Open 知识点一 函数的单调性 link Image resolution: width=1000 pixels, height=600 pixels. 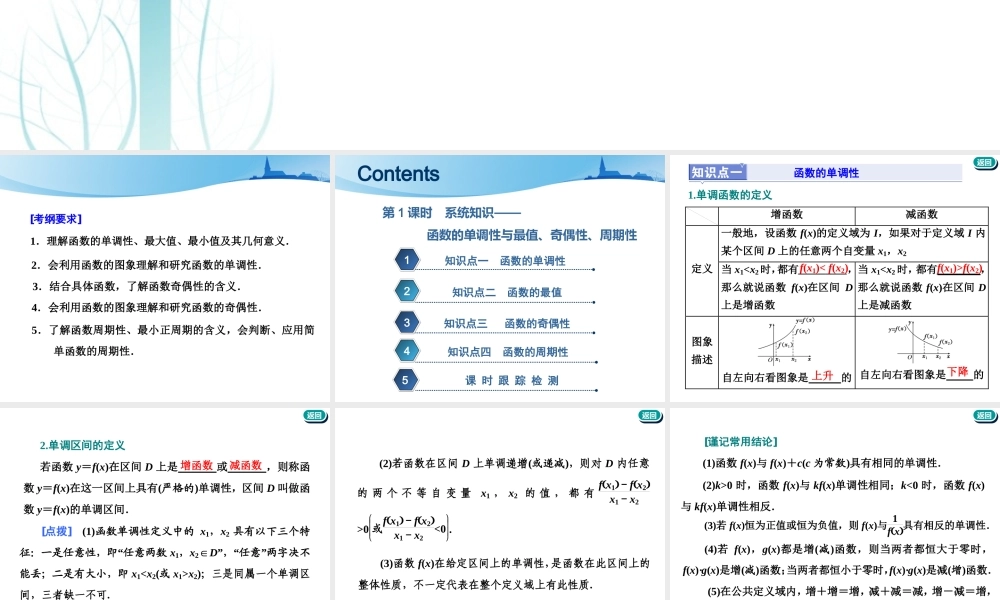(508, 261)
